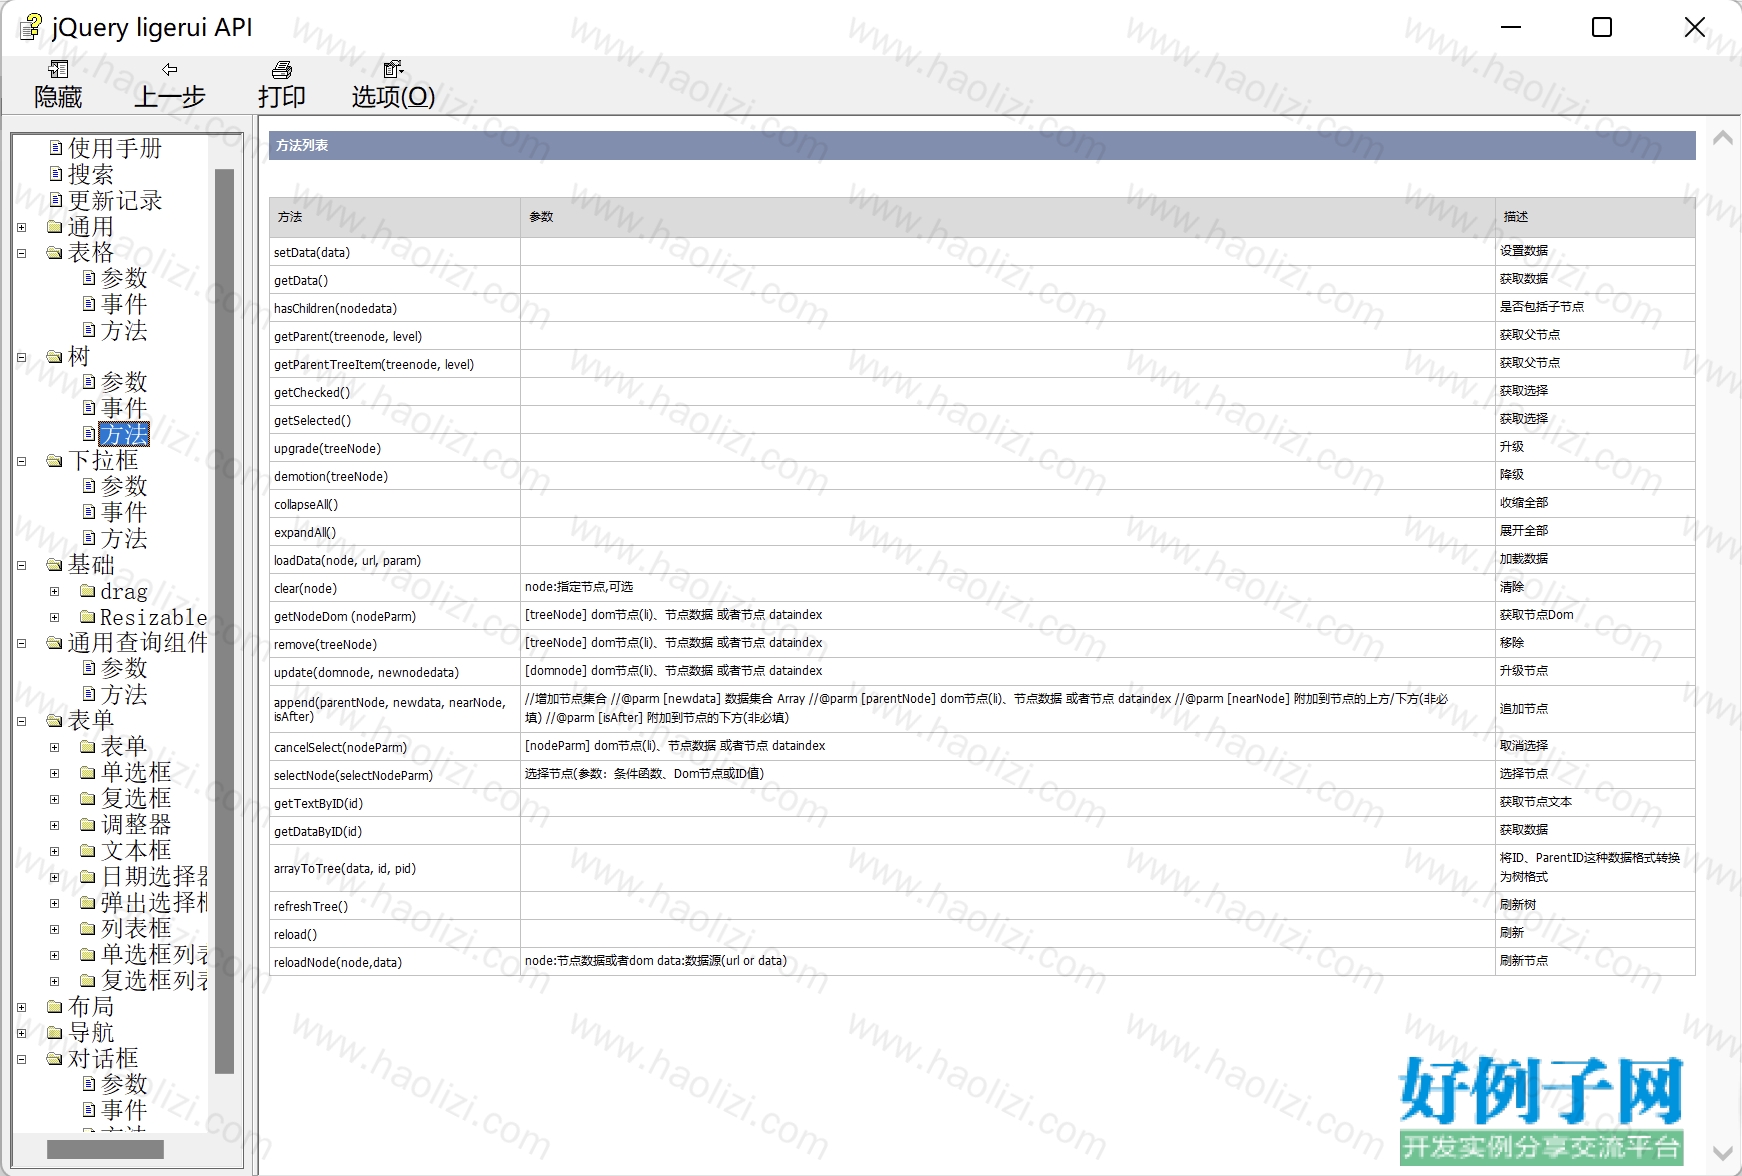Open the 更新记录 page

[x=115, y=200]
